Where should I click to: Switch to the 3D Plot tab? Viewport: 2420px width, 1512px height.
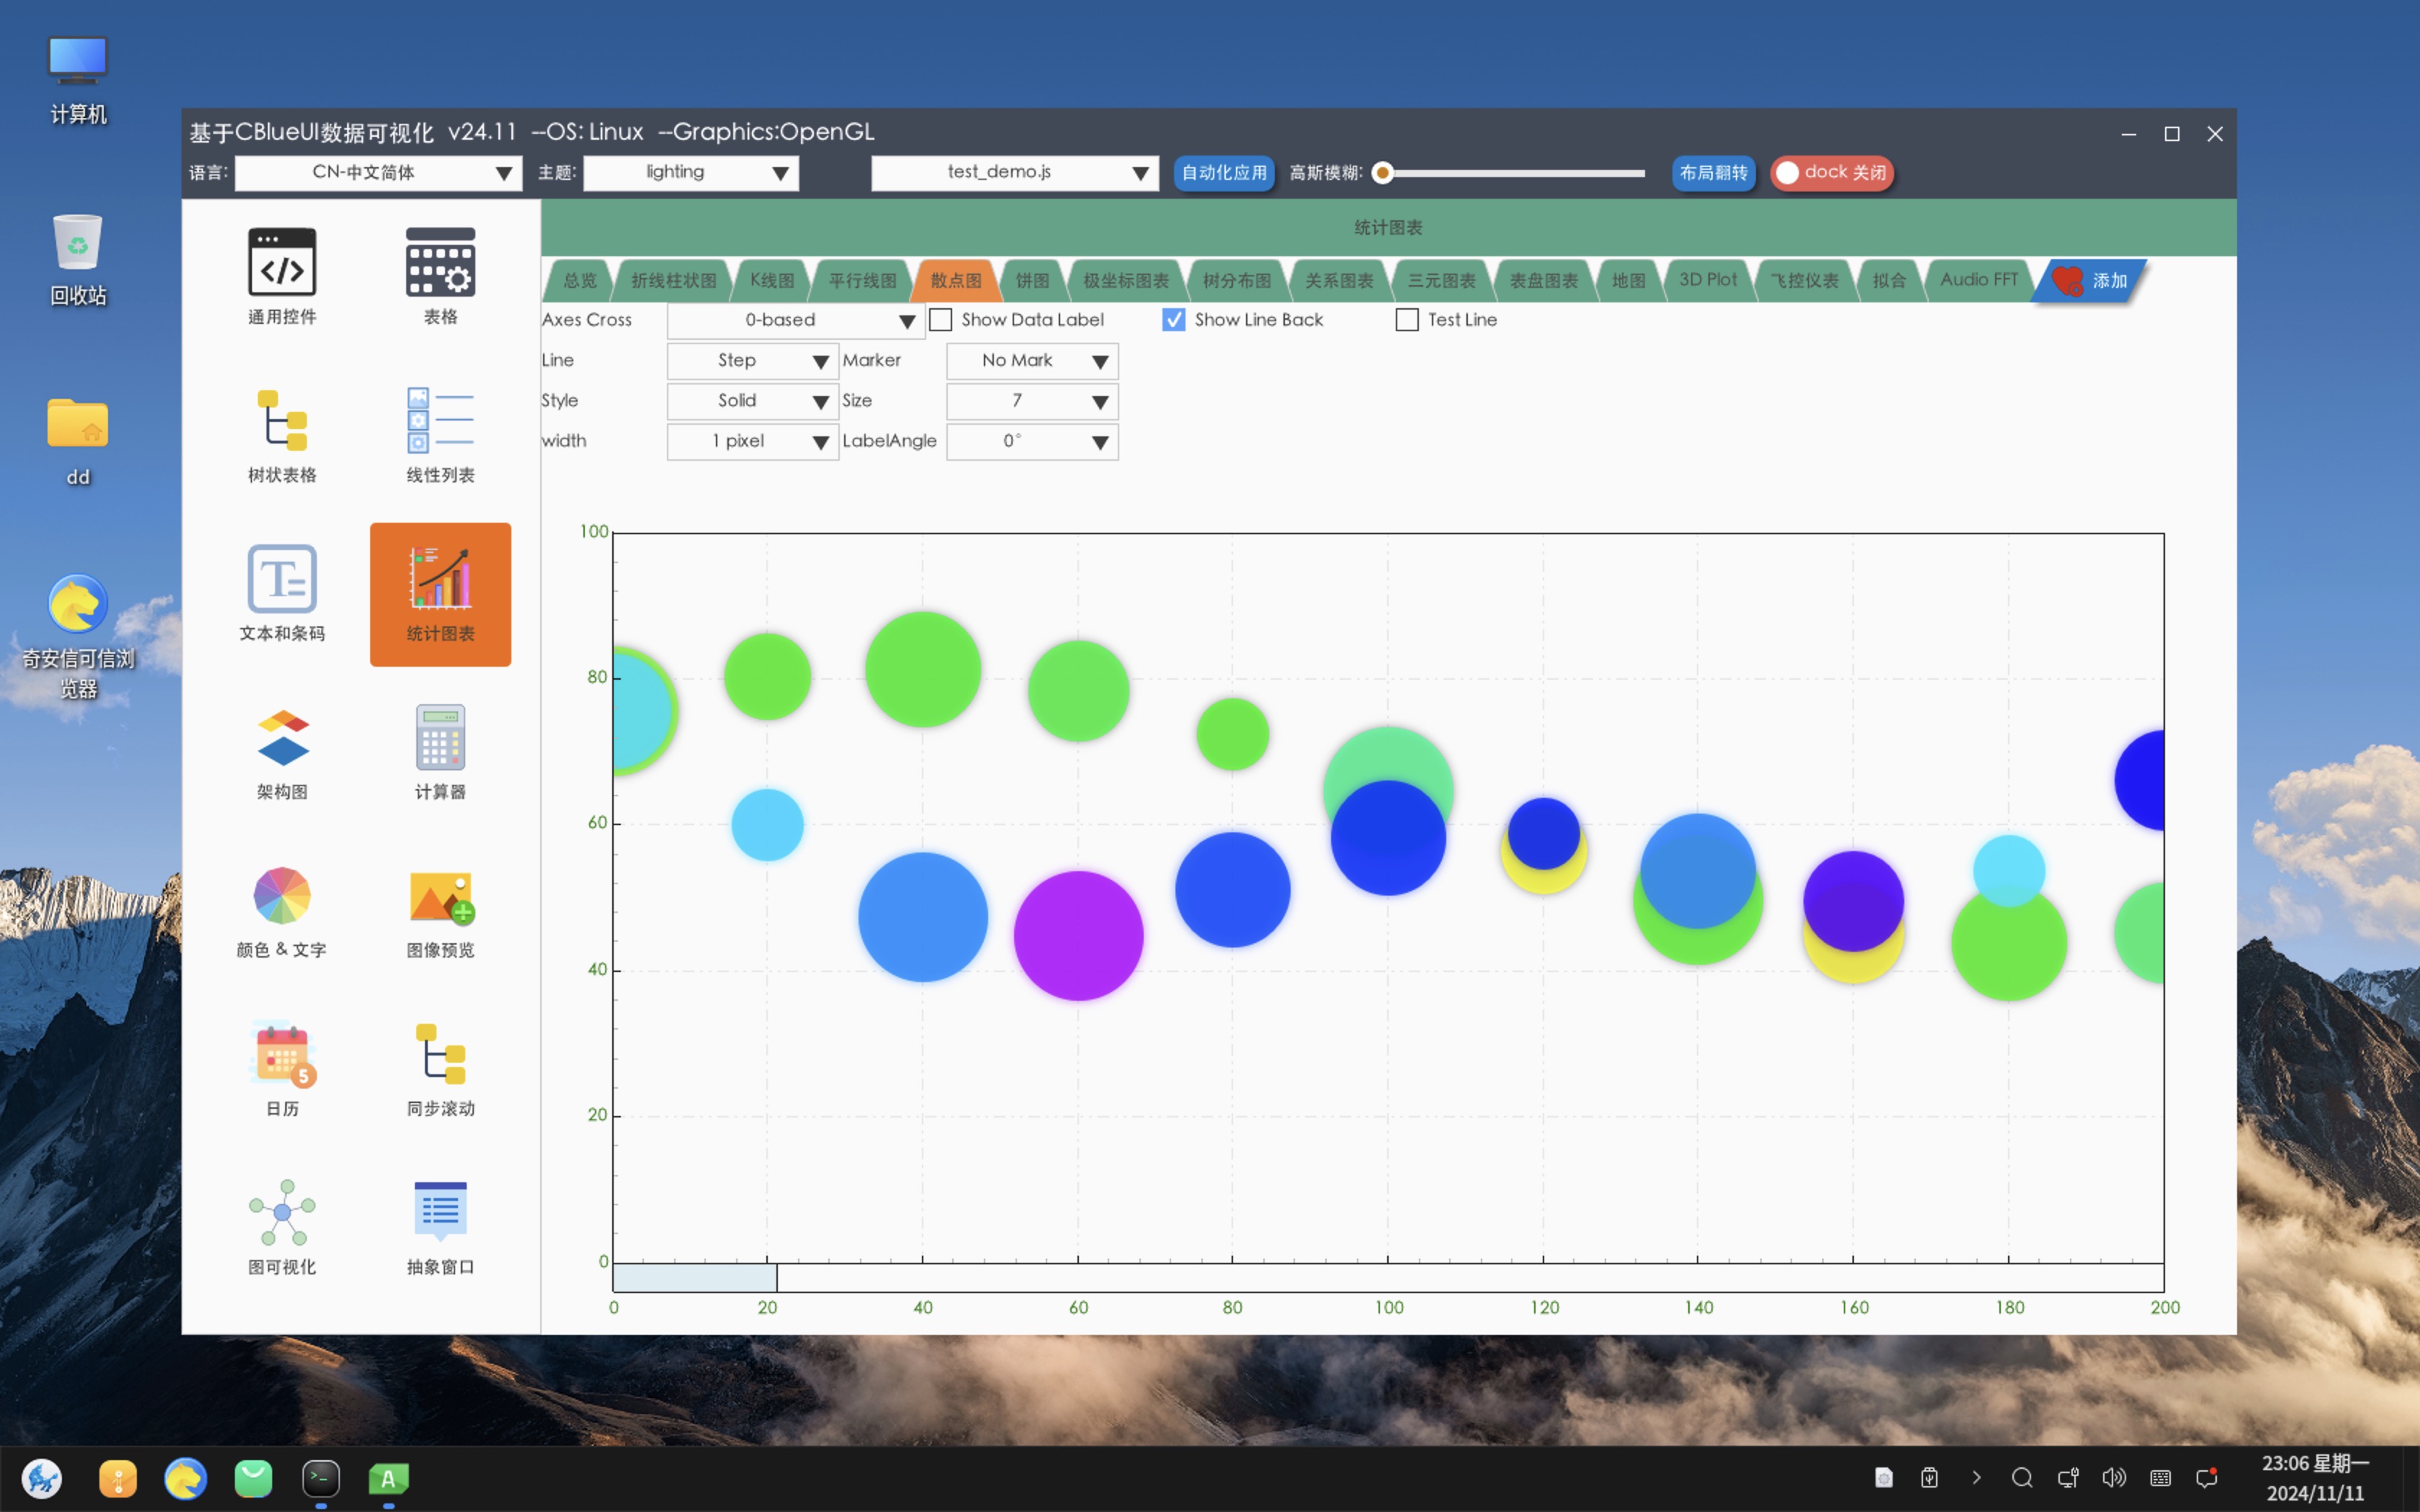click(1707, 280)
